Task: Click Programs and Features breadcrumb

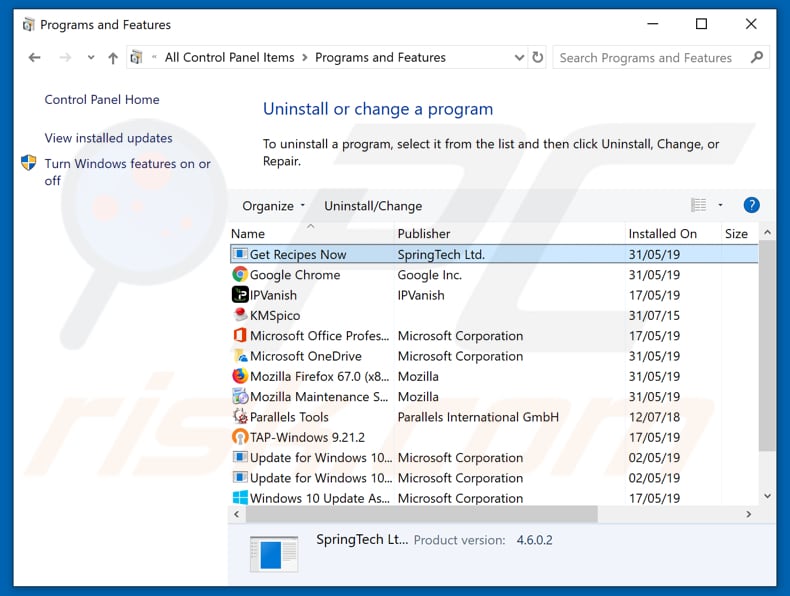Action: [x=380, y=57]
